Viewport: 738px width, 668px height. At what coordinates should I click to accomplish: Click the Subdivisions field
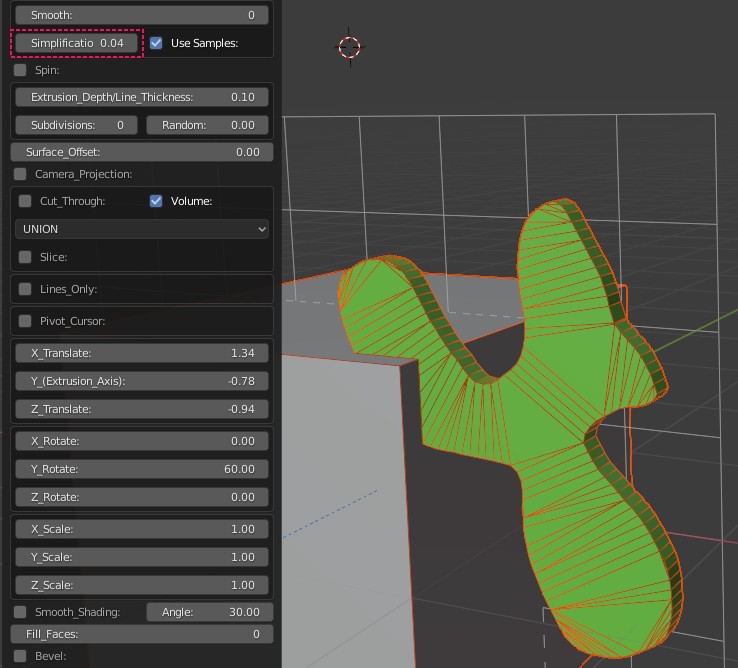[77, 125]
